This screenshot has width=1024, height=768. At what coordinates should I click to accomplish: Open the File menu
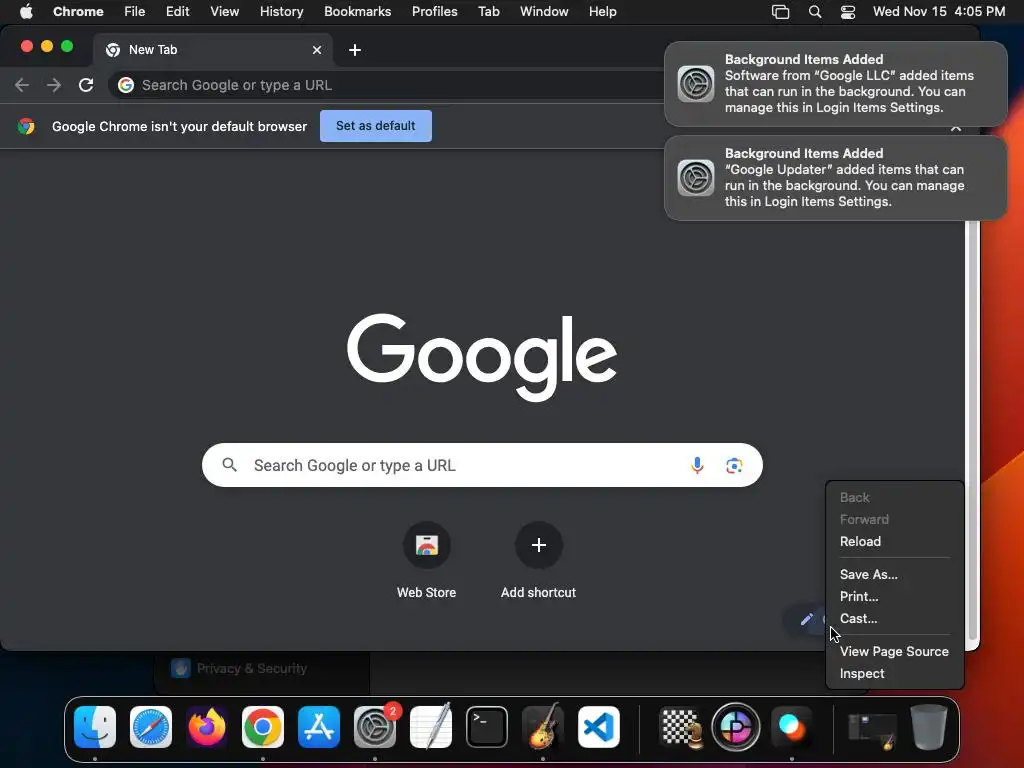135,12
